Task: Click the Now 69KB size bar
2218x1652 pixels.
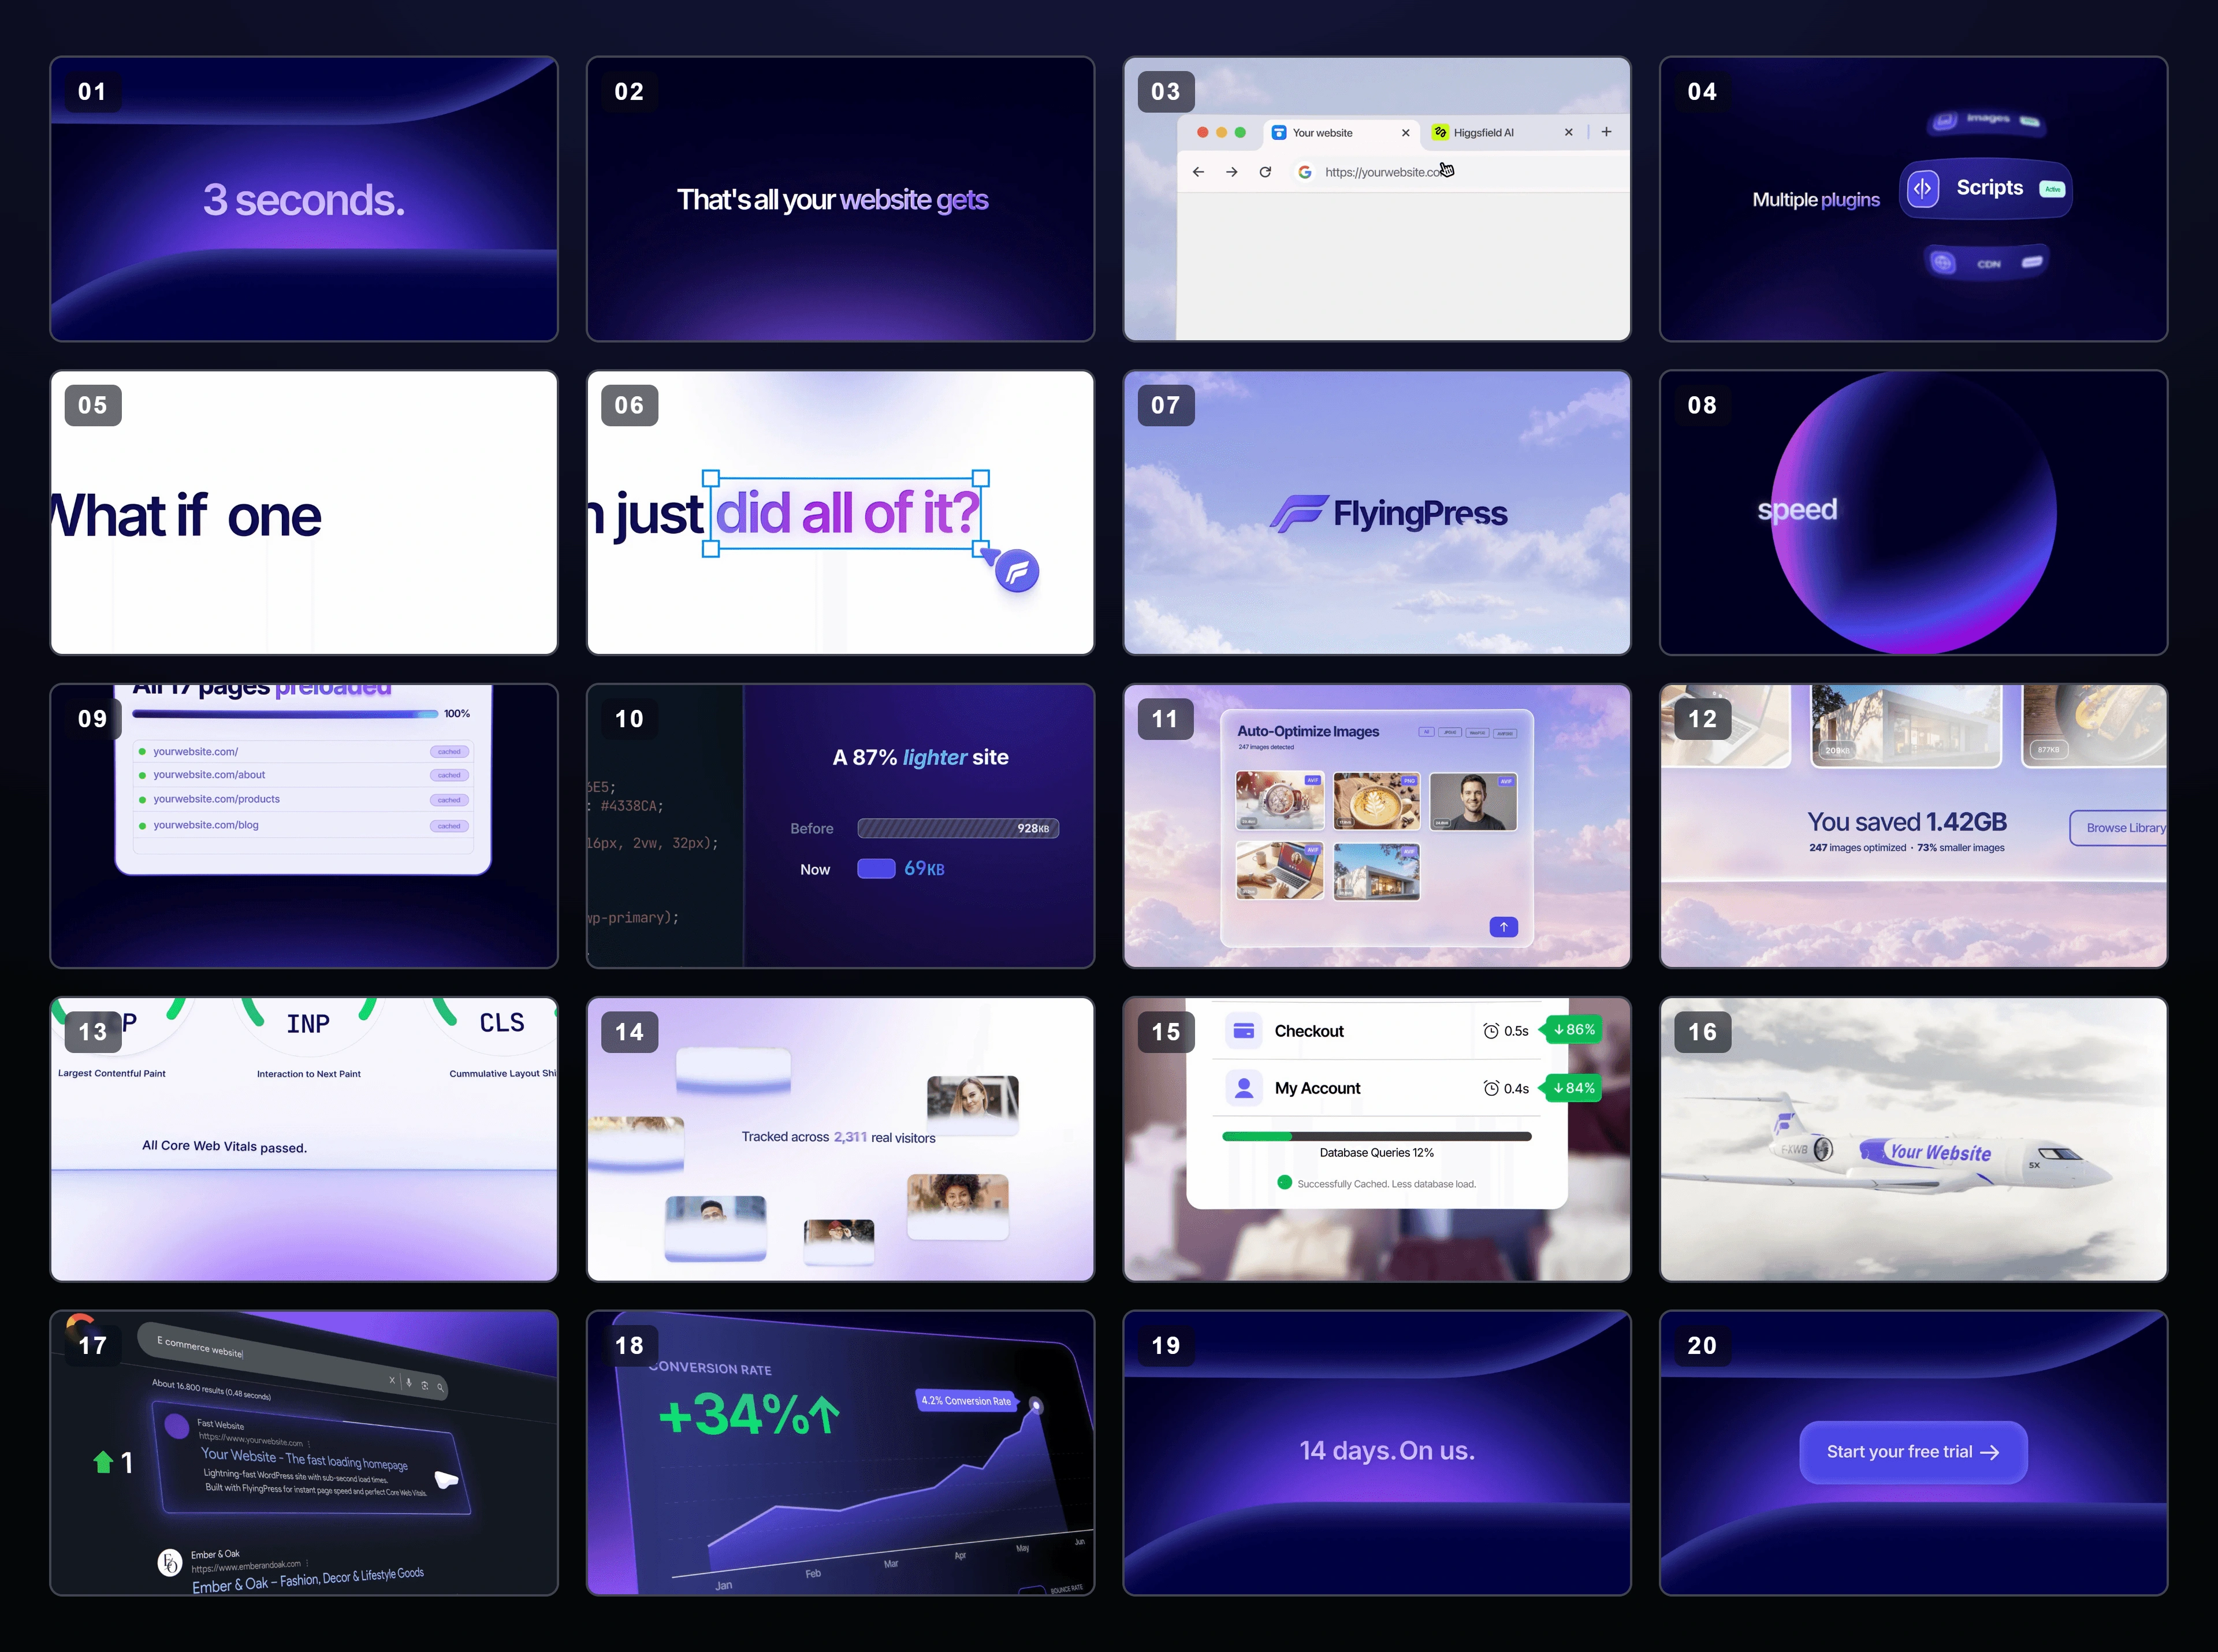Action: pos(876,868)
